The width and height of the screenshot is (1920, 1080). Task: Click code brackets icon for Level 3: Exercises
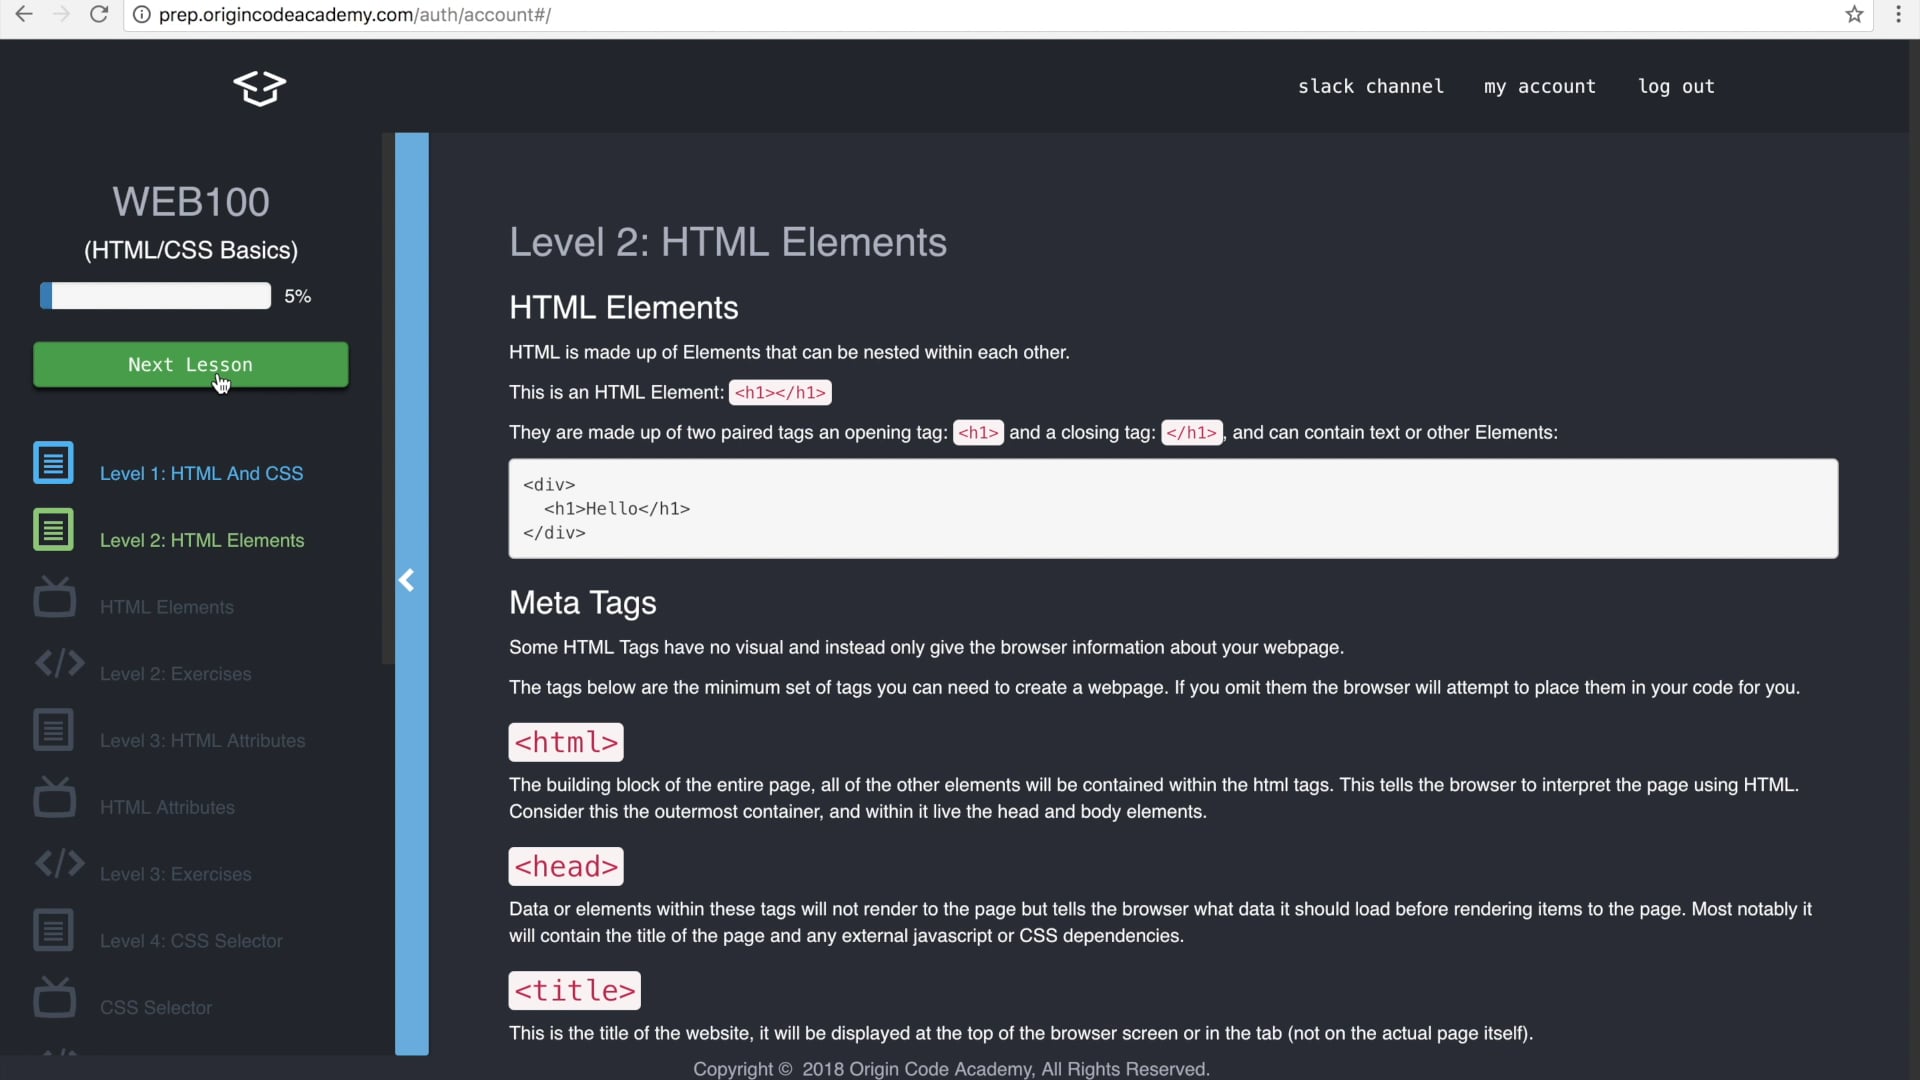pos(59,863)
